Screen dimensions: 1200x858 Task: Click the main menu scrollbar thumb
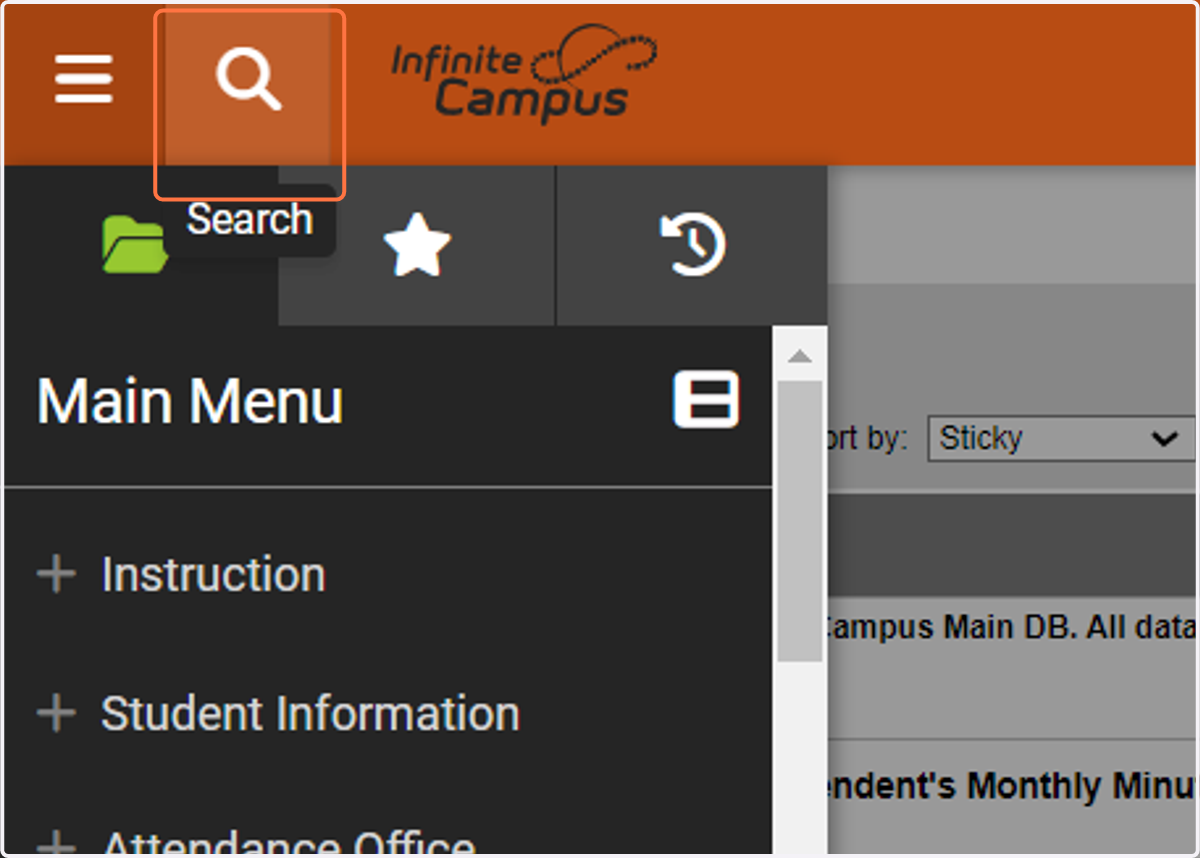799,520
